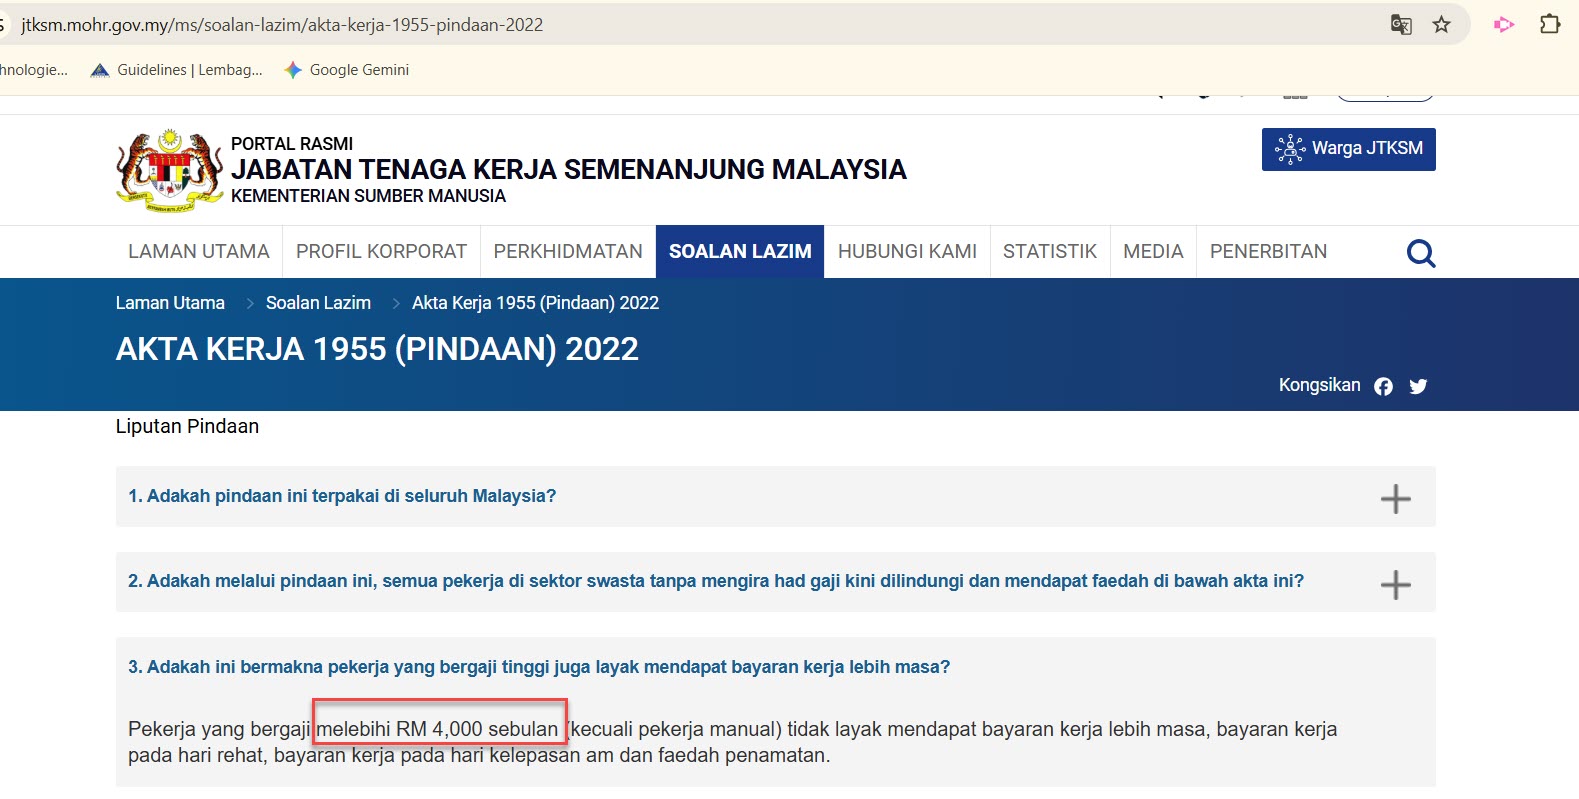The width and height of the screenshot is (1579, 799).
Task: Open the browser extensions puzzle icon
Action: tap(1549, 25)
